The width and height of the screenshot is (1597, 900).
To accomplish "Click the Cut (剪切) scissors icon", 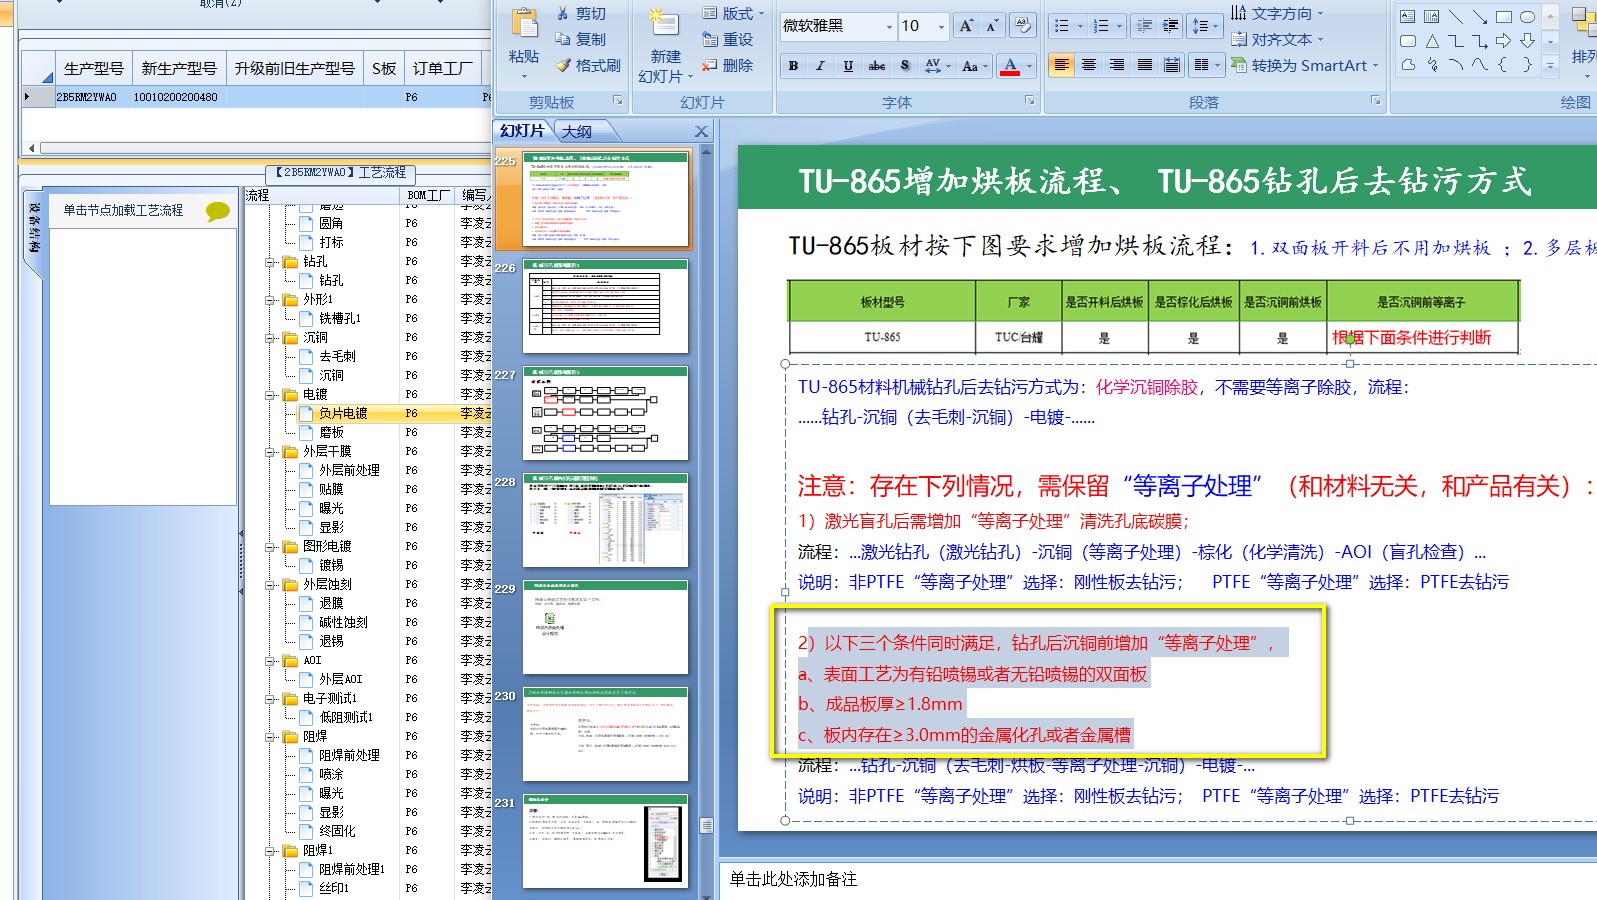I will (563, 14).
